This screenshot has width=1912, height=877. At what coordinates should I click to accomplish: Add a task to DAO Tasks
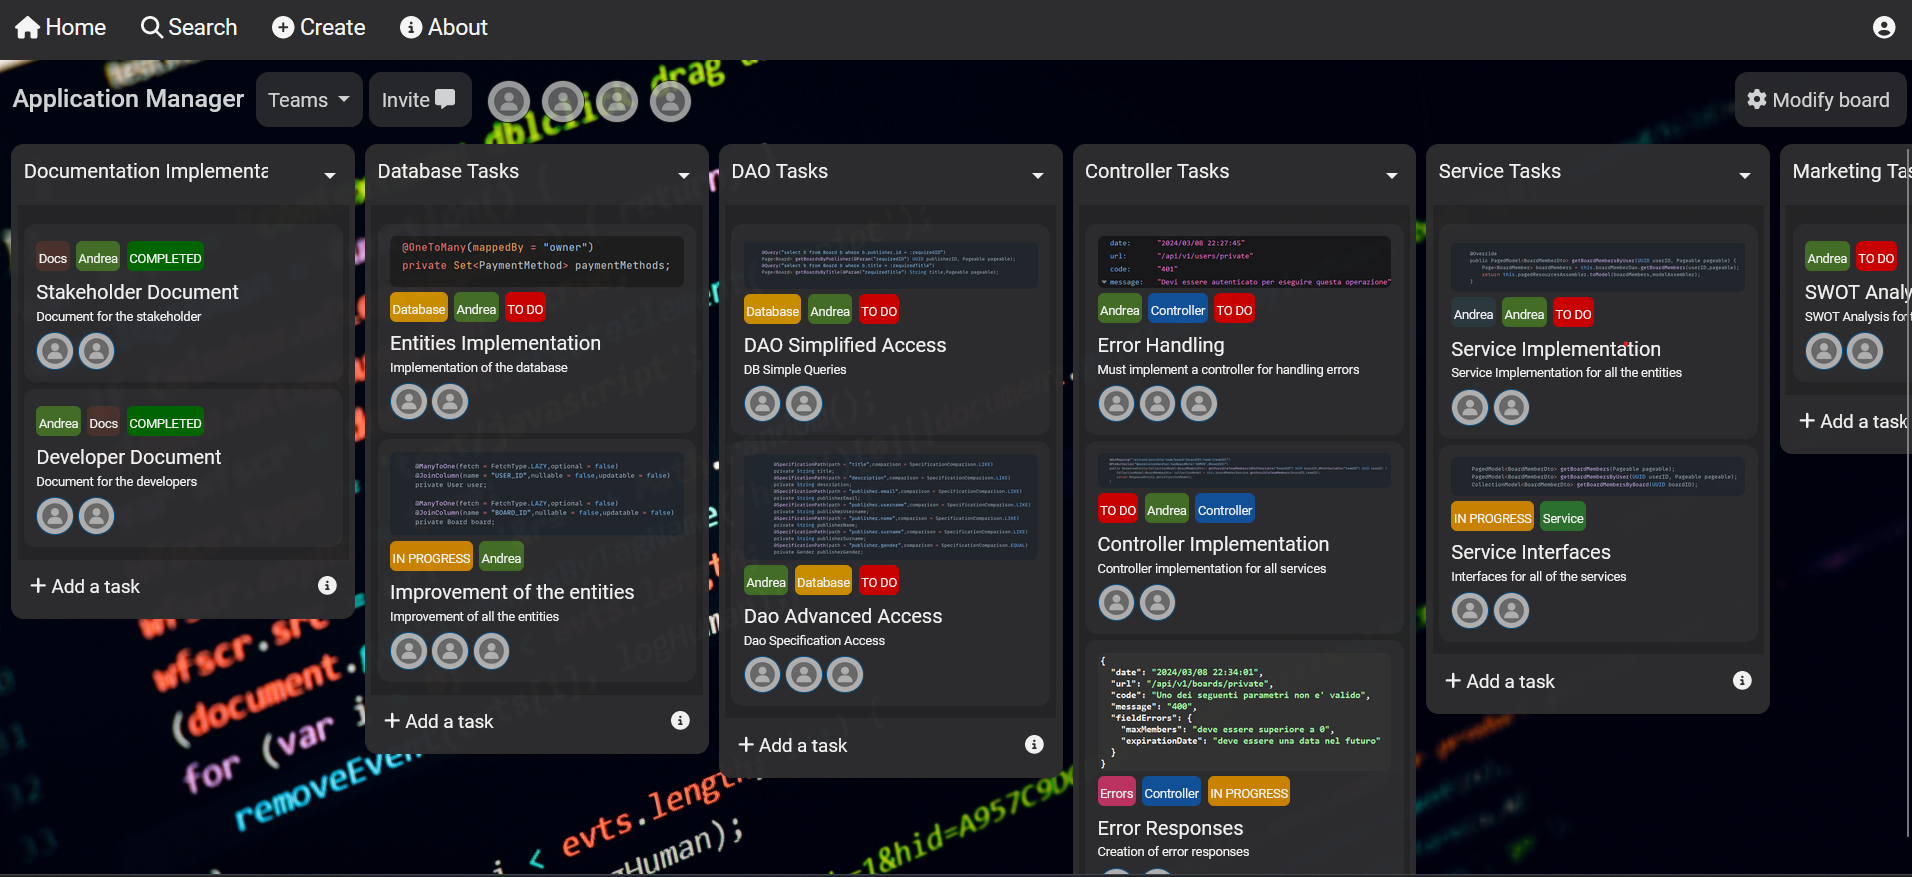coord(793,745)
